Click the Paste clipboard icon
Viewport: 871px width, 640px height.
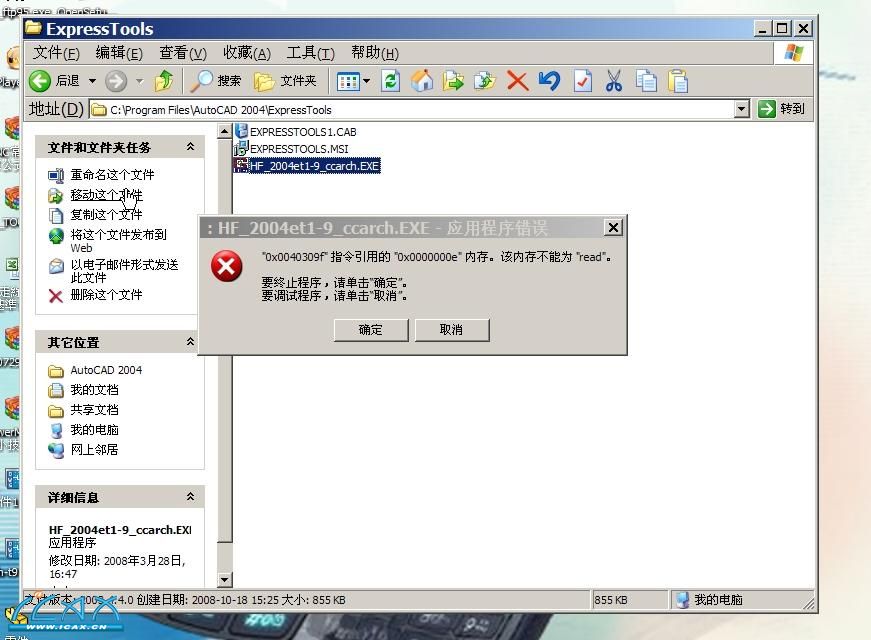[x=678, y=81]
